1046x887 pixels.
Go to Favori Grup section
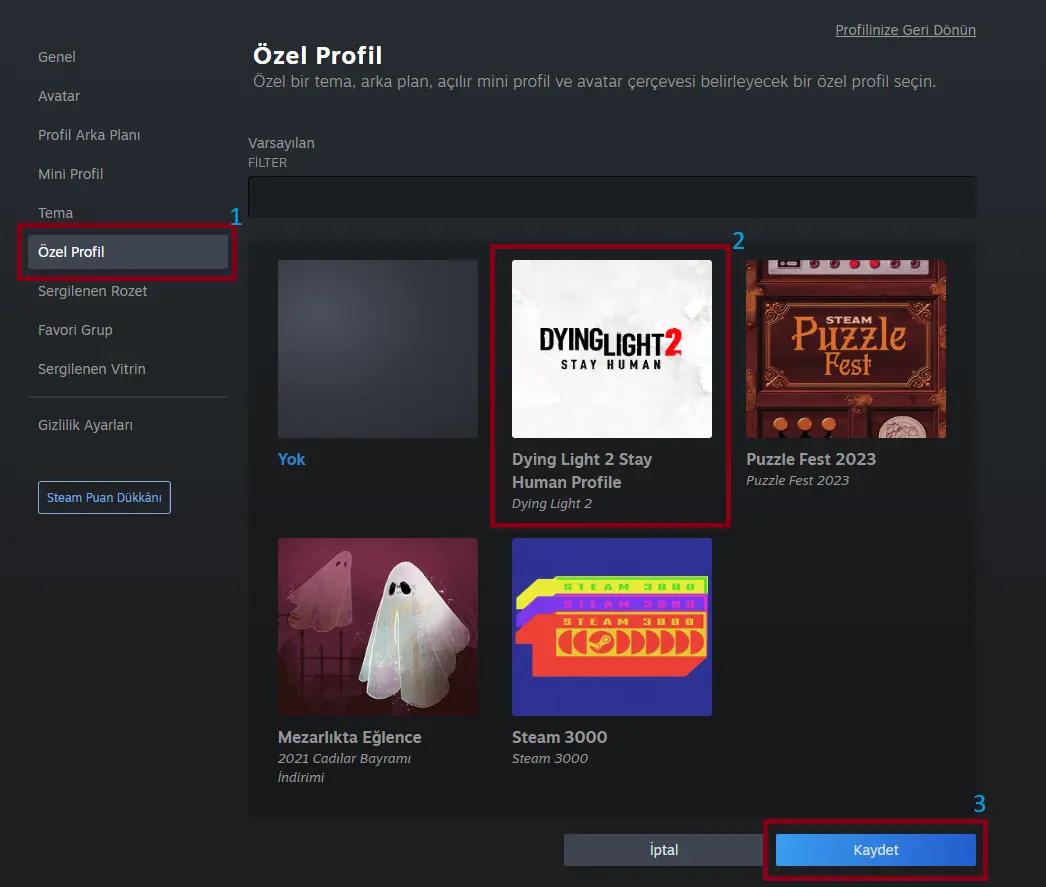tap(75, 330)
